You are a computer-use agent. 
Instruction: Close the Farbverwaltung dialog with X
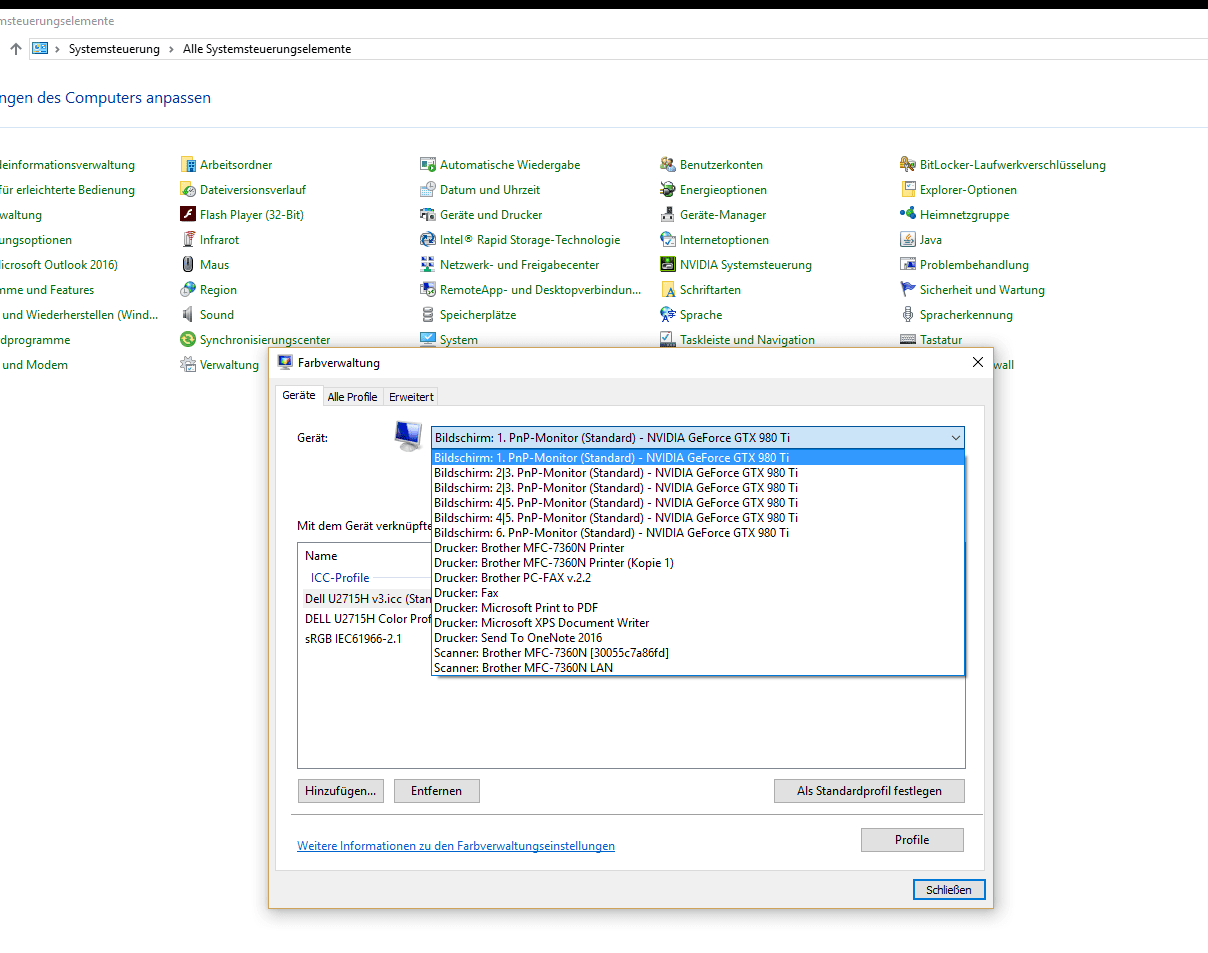(978, 362)
